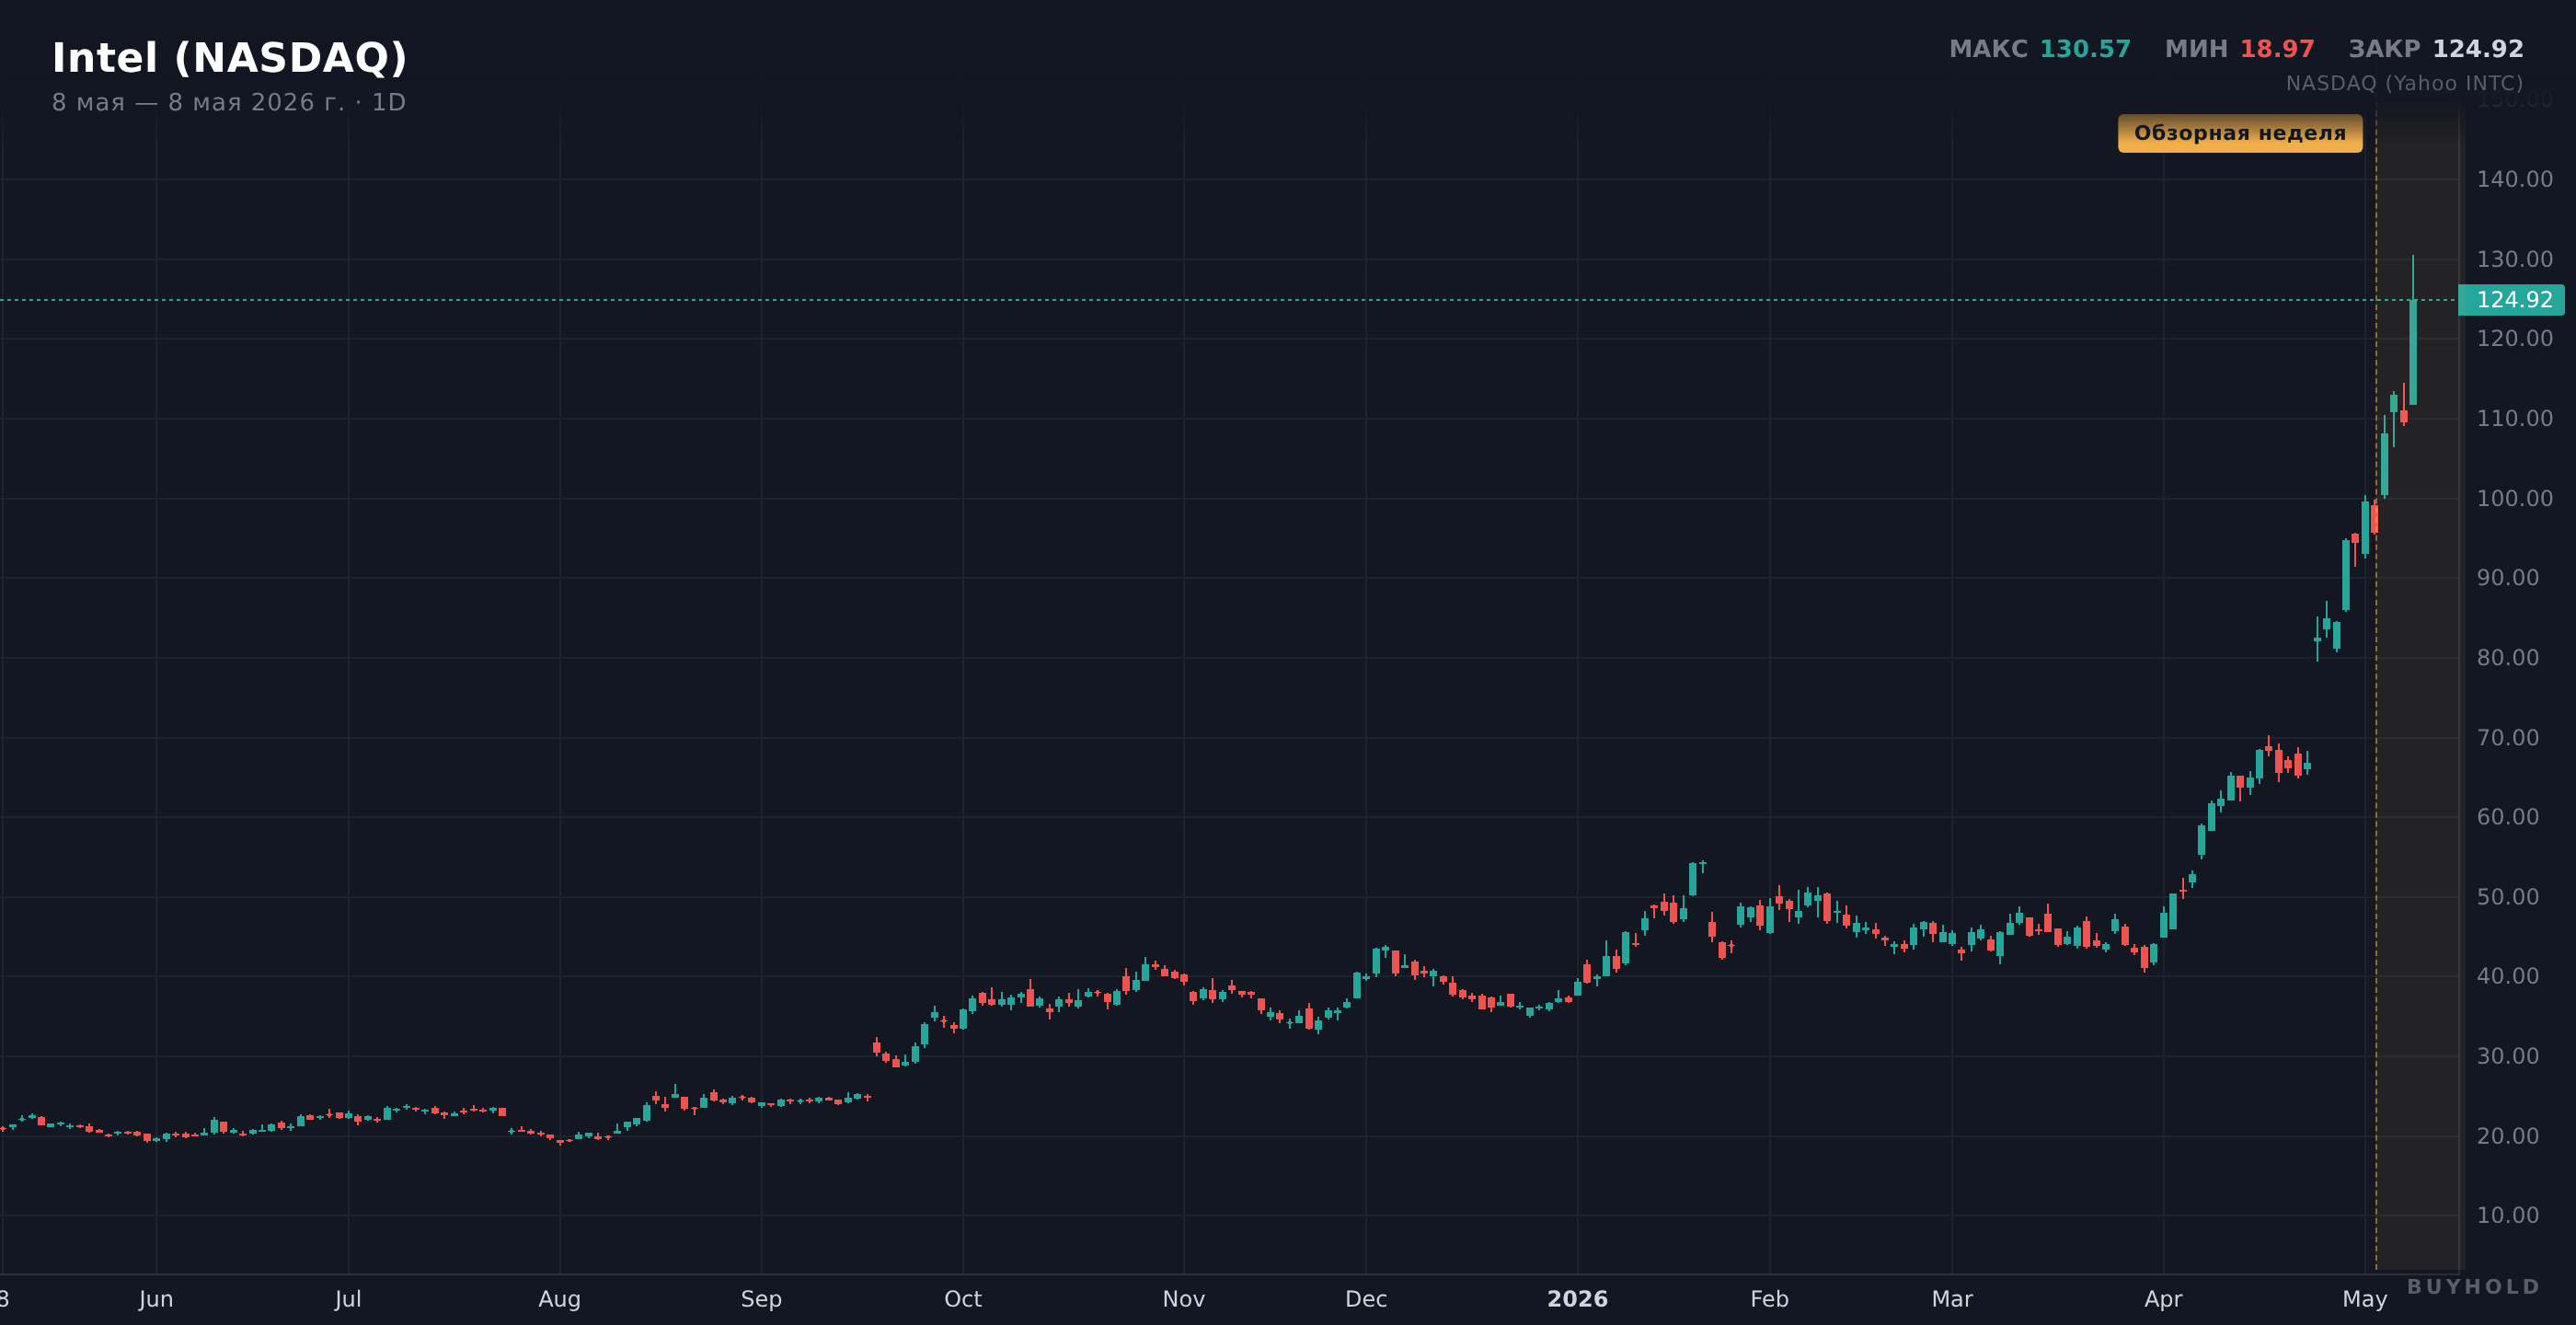Click the 120.00 price axis label
This screenshot has width=2576, height=1325.
coord(2514,338)
